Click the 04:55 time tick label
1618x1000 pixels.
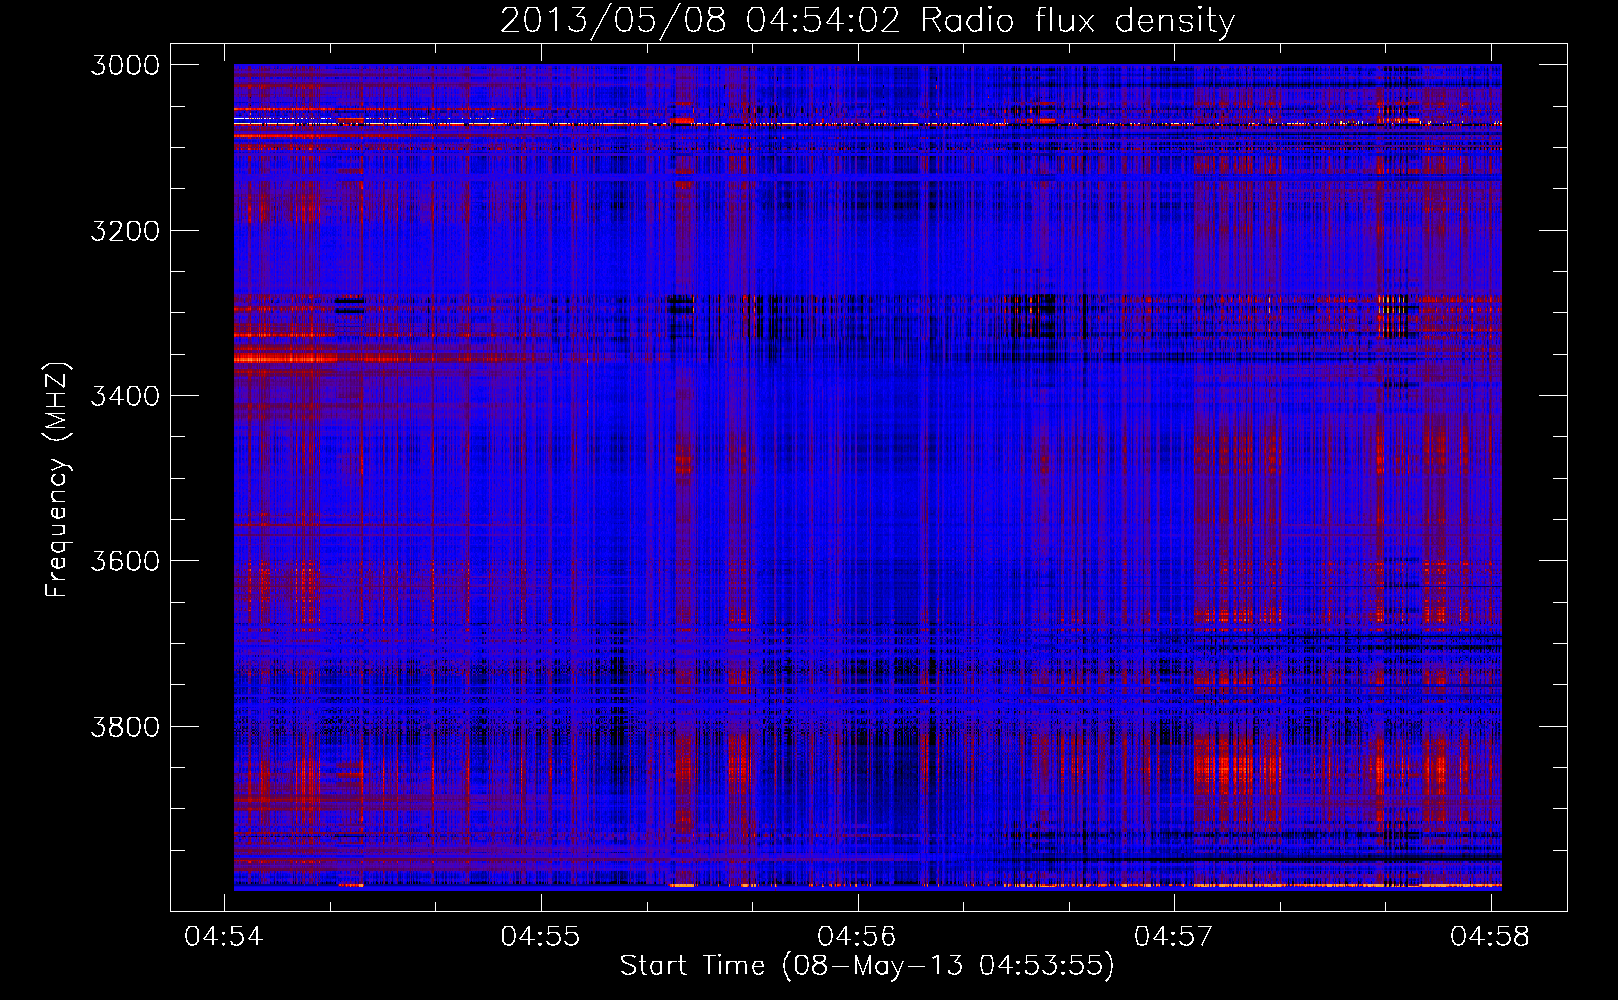pos(541,937)
